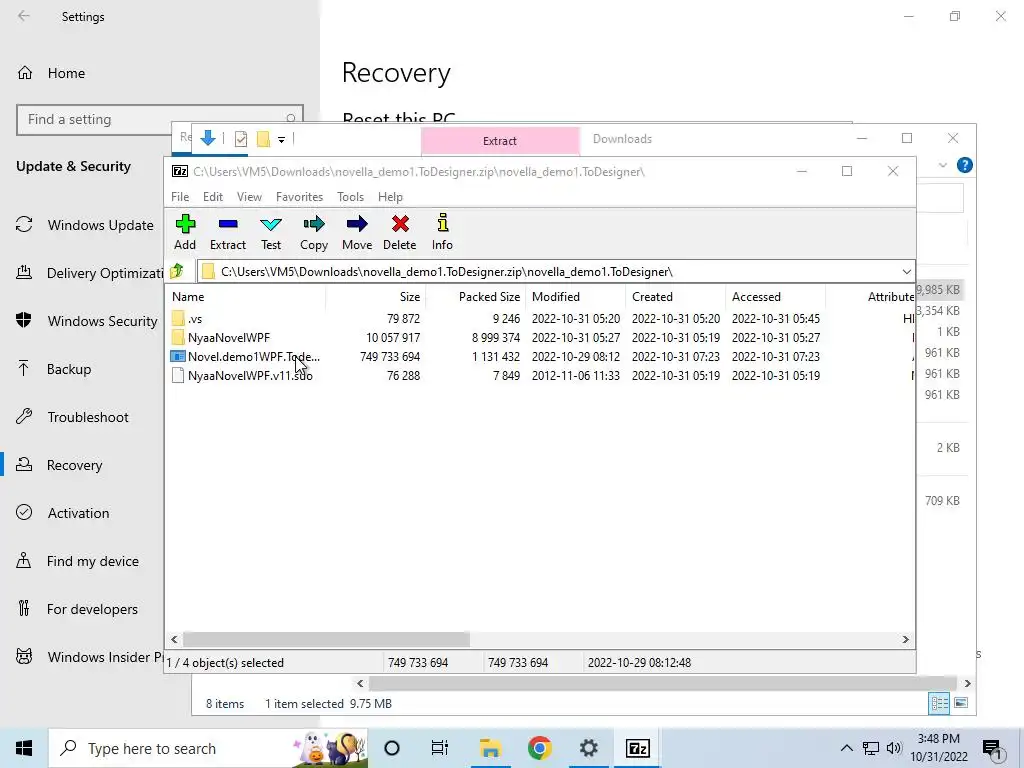
Task: Open the Tools menu in 7-Zip
Action: pos(350,197)
